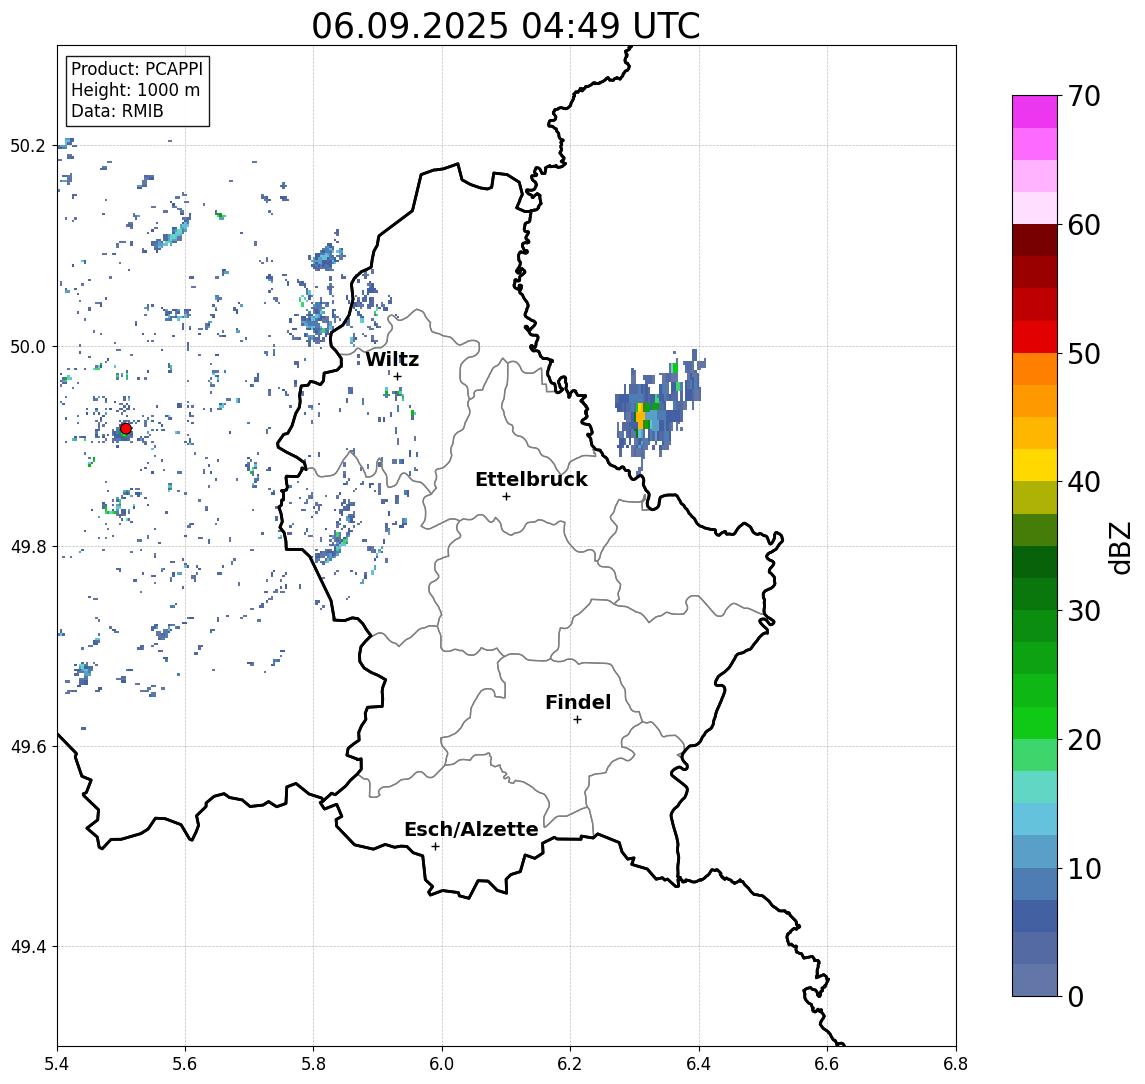
Task: Click the colorbar tick label 50
Action: 1084,354
